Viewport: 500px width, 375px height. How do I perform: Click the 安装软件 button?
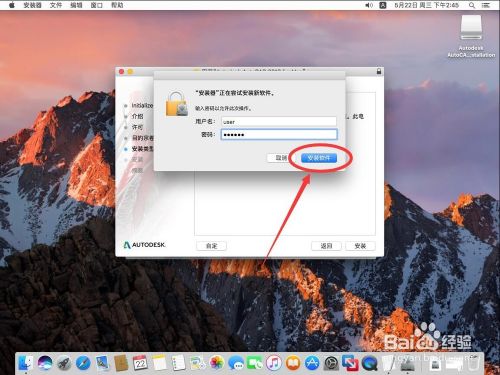[x=319, y=158]
